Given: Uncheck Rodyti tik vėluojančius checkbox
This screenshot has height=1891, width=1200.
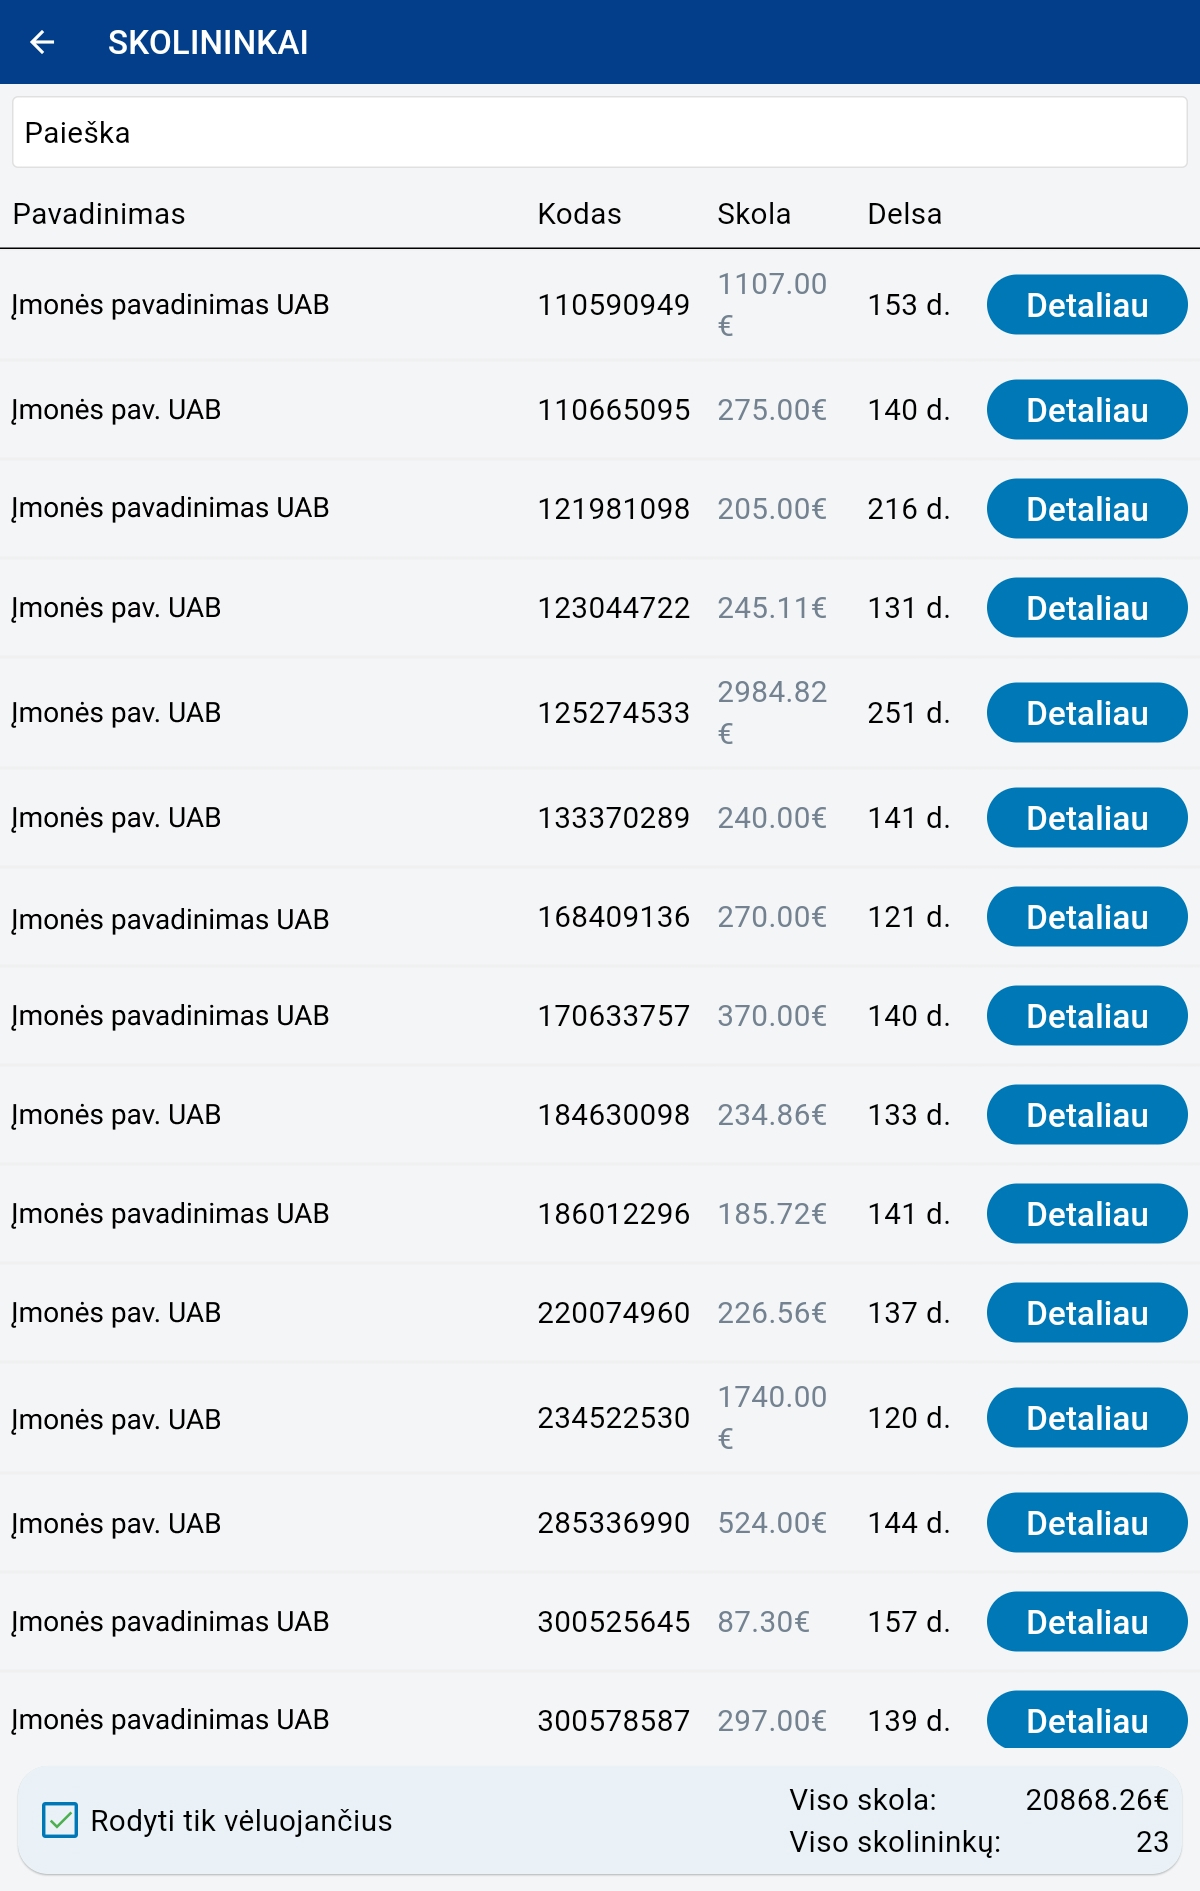Looking at the screenshot, I should tap(60, 1820).
